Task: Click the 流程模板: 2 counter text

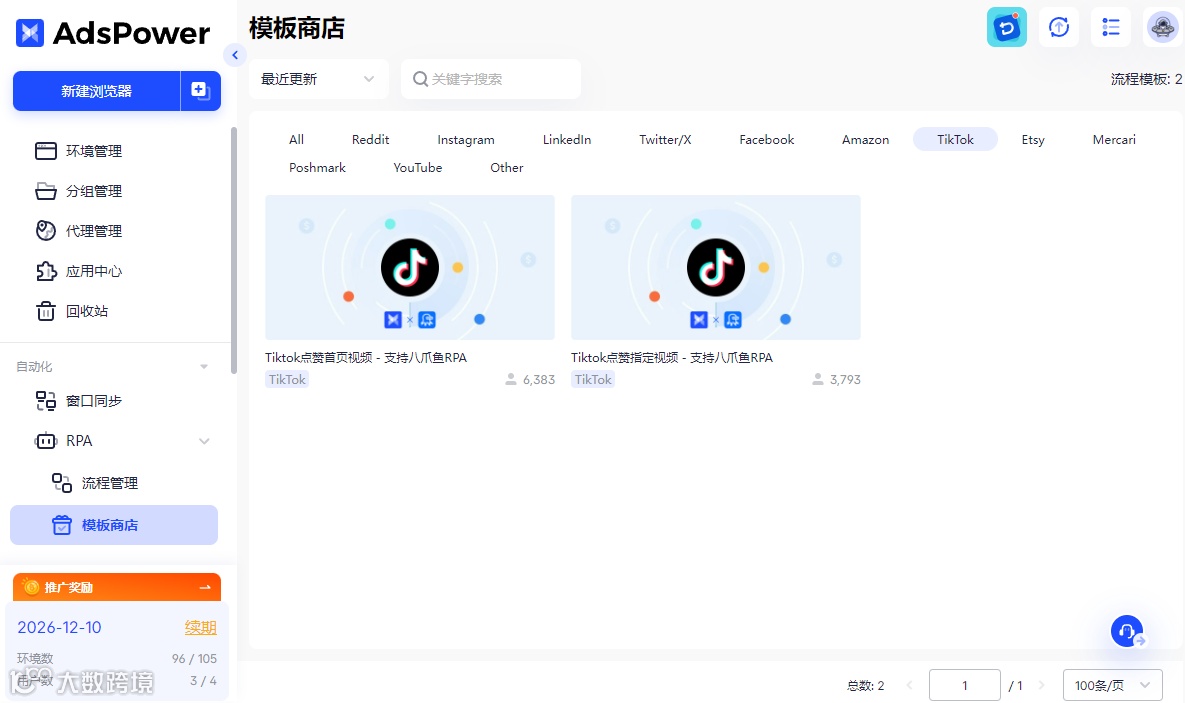Action: [x=1146, y=79]
